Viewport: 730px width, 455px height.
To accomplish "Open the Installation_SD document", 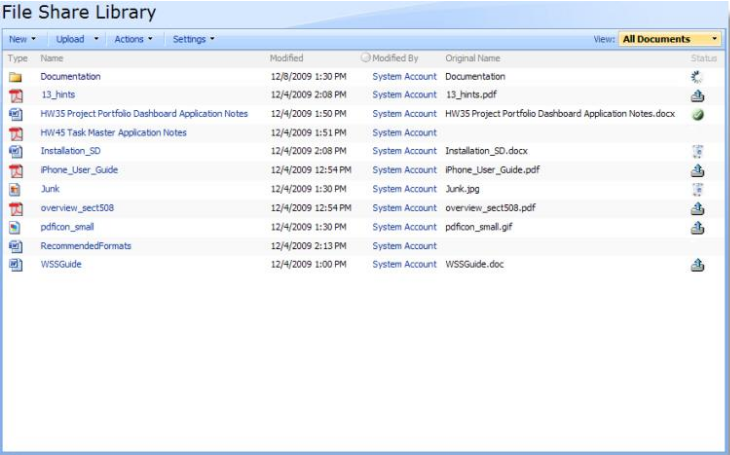I will 70,151.
